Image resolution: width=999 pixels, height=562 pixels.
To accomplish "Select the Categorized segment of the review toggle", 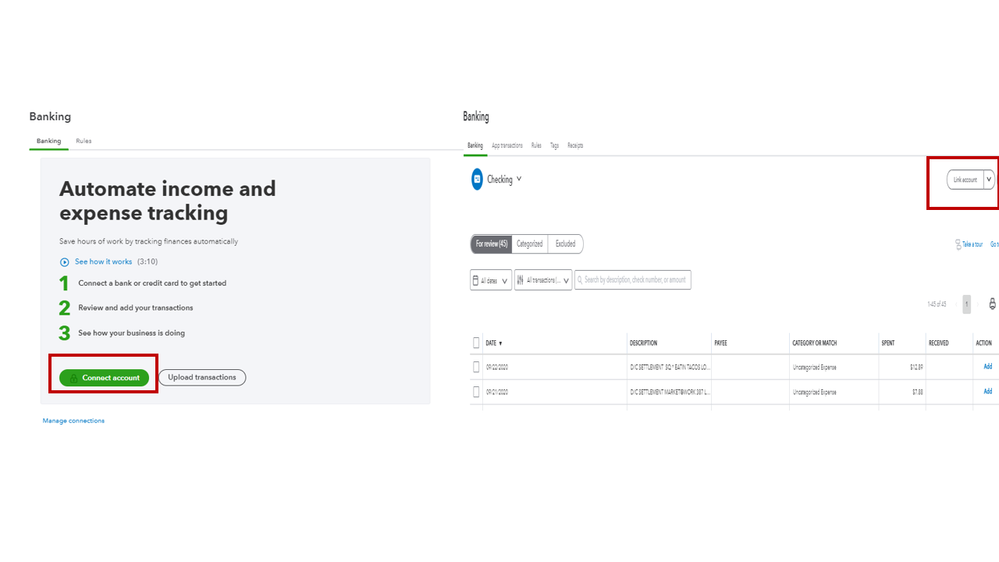I will click(529, 244).
